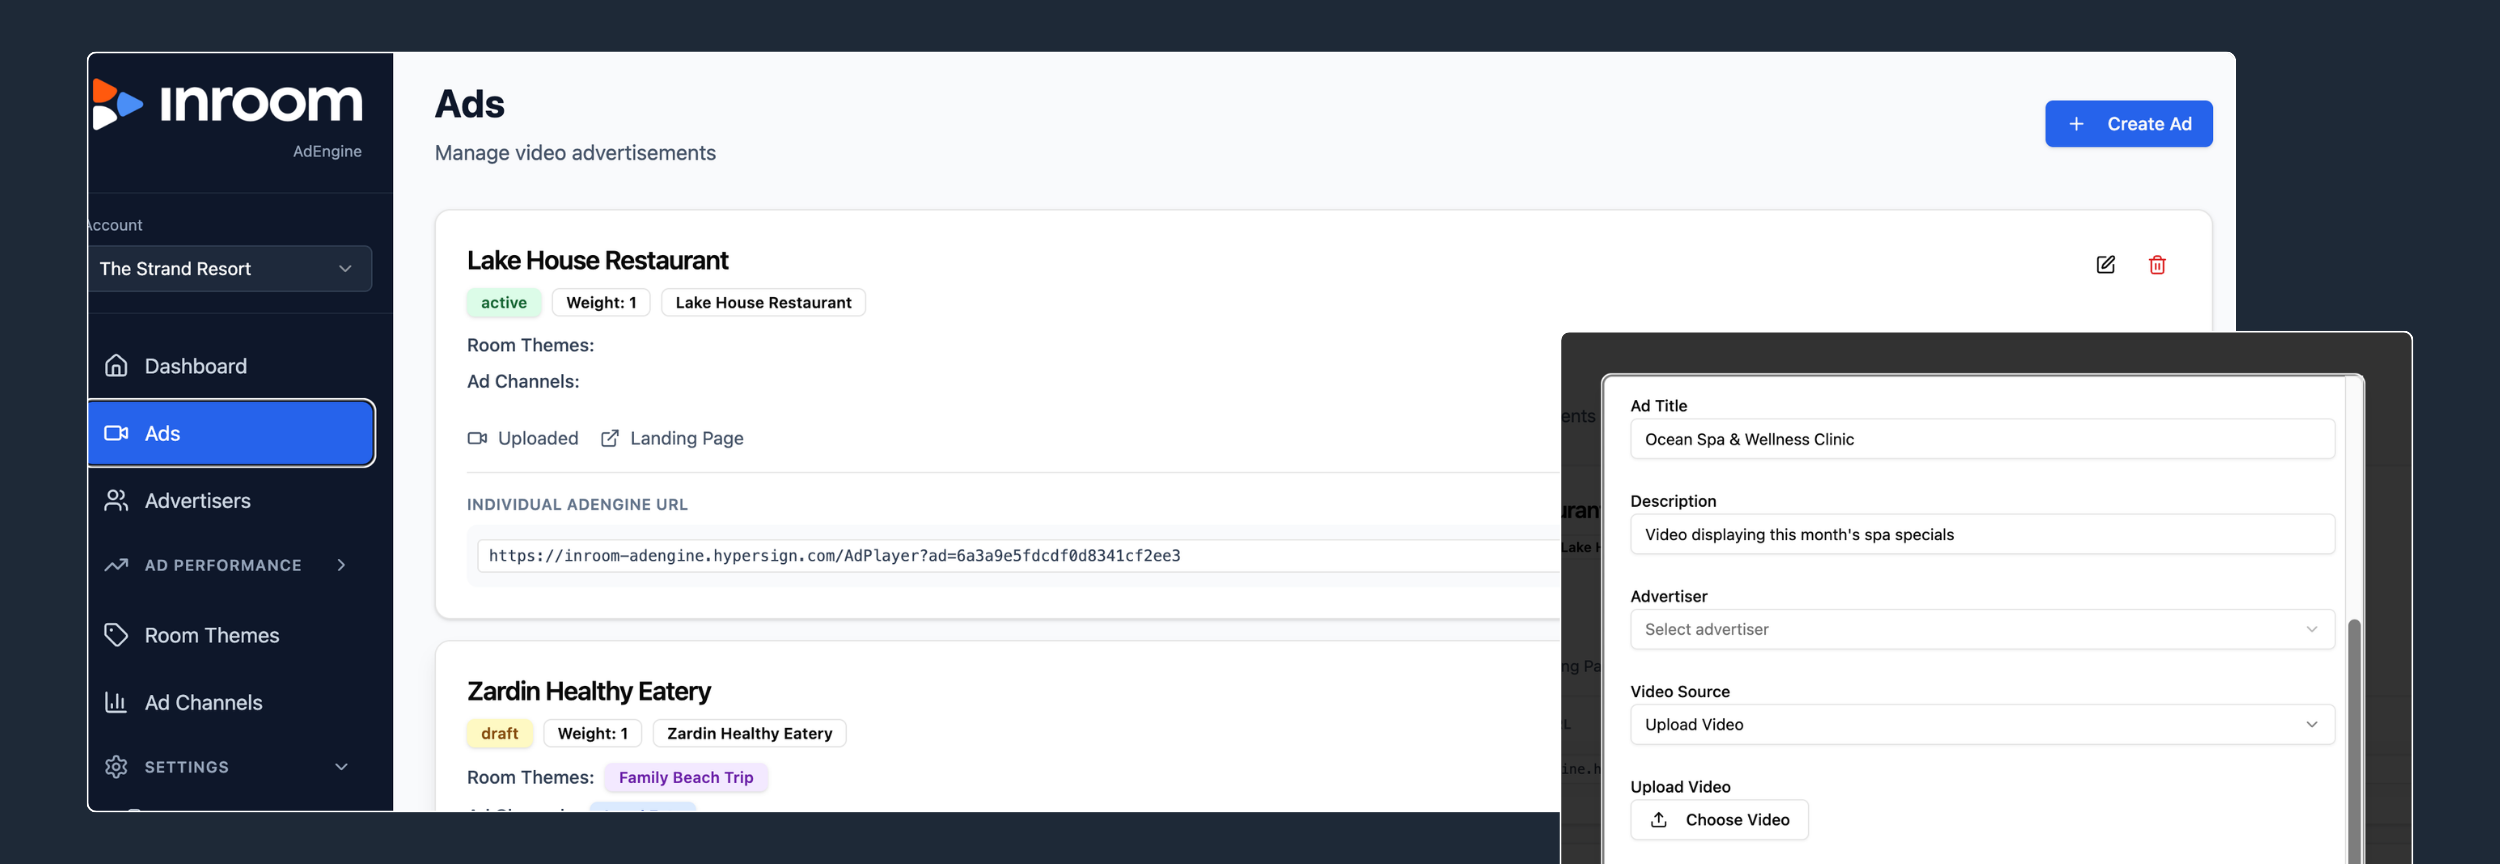Open The Strand Resort account dropdown
2500x864 pixels.
tap(229, 269)
